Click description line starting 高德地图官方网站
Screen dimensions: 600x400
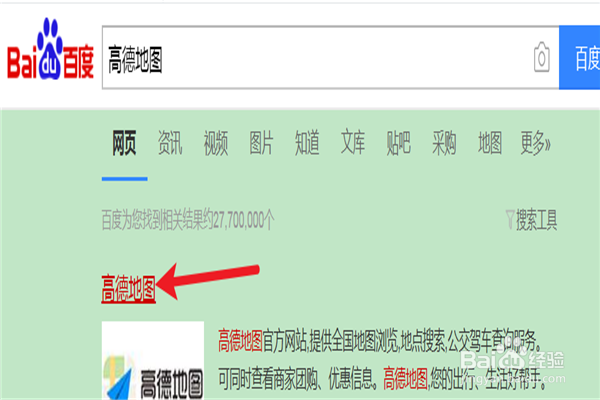pos(380,341)
